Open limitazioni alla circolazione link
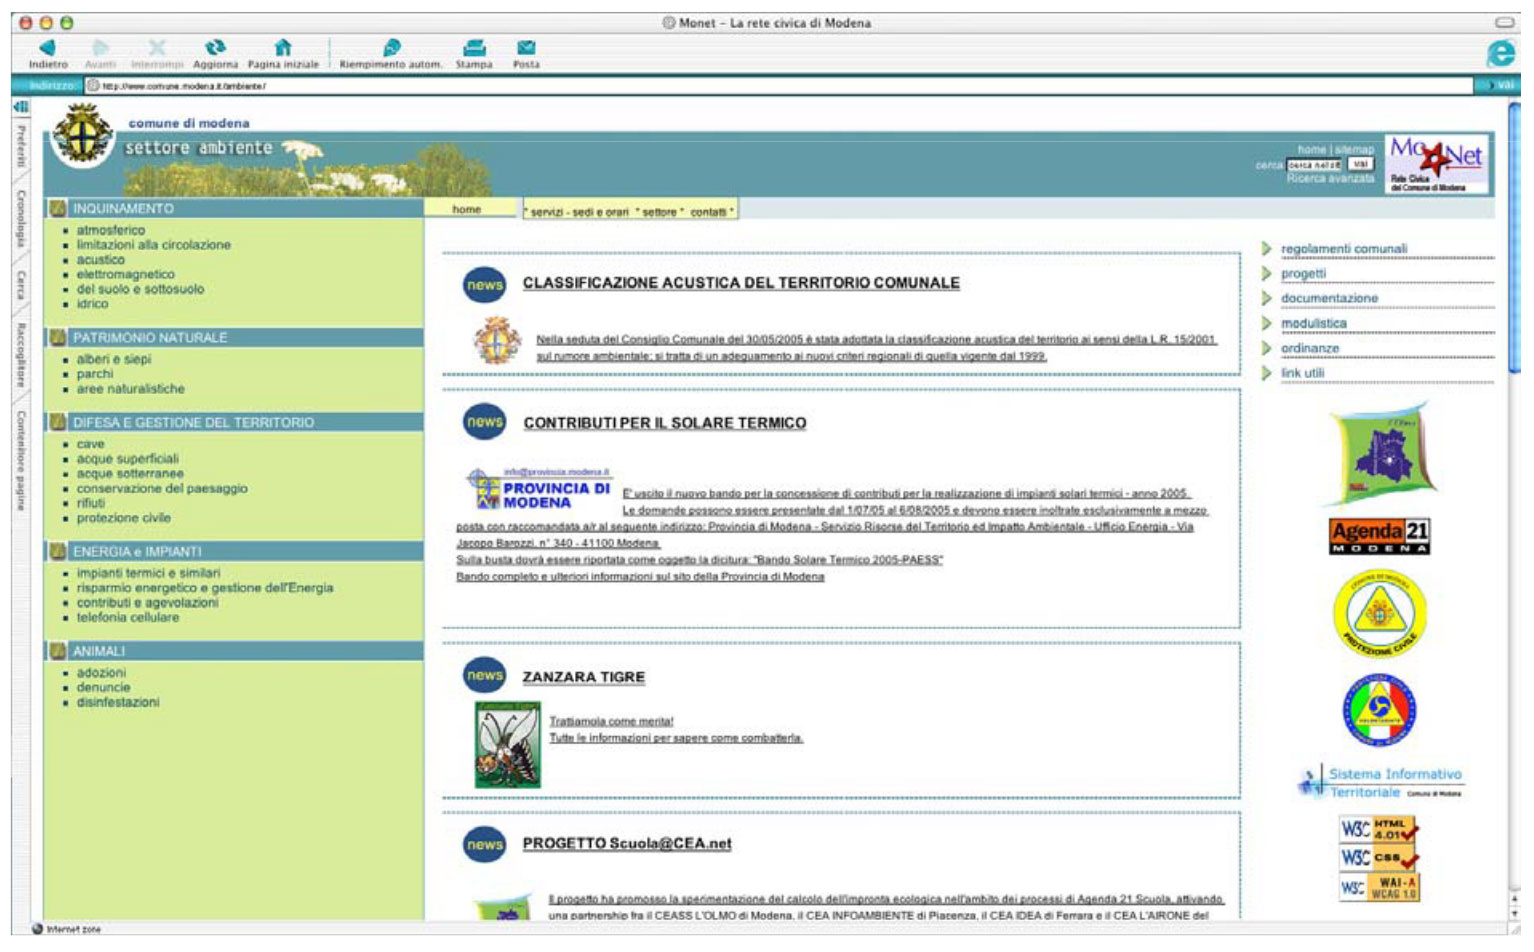Viewport: 1534px width, 952px height. [x=154, y=245]
